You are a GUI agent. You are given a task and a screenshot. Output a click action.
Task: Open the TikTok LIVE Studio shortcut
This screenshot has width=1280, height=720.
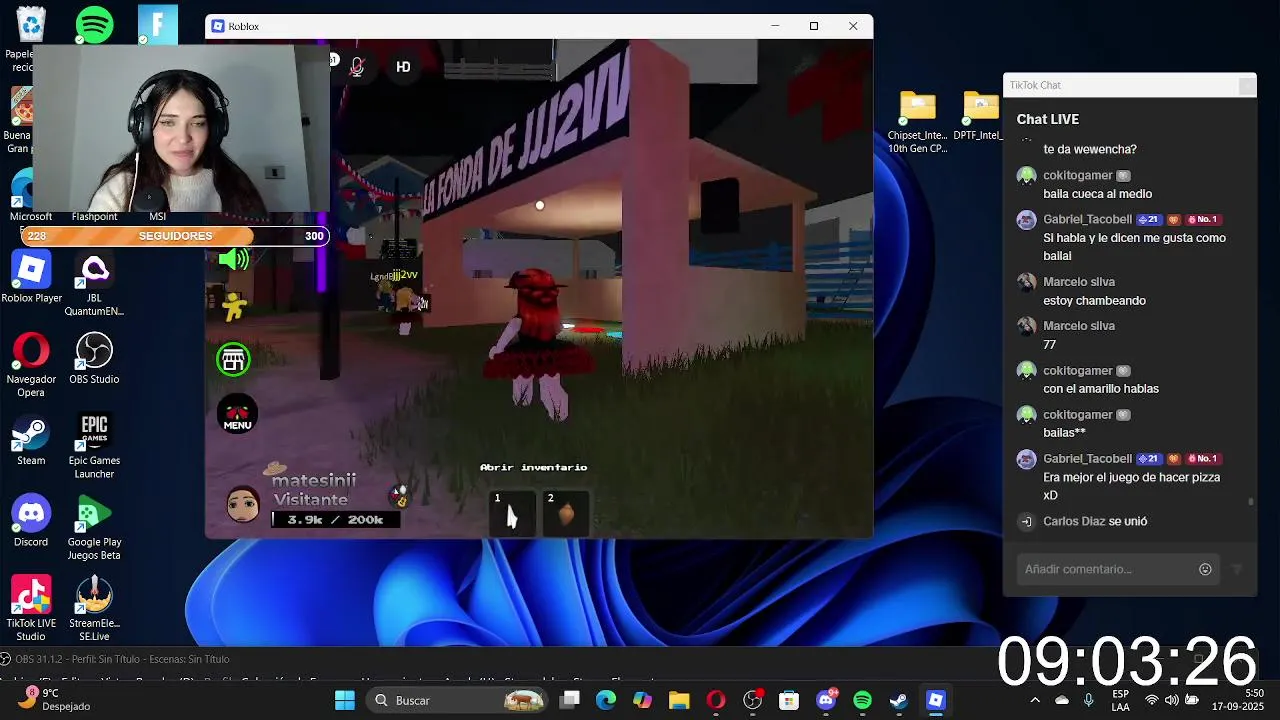[x=31, y=609]
